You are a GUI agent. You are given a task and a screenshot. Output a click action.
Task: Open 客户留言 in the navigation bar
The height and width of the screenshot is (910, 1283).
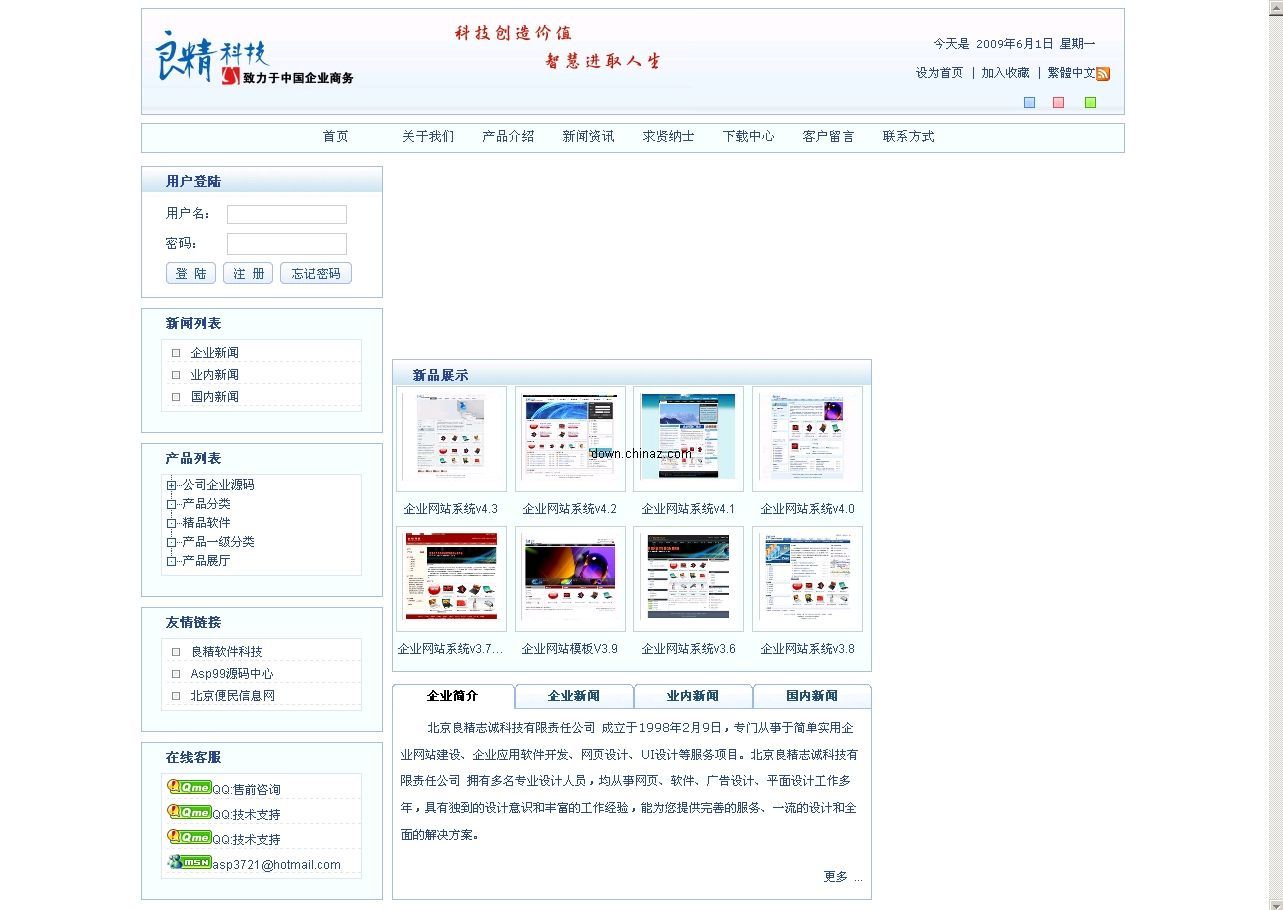coord(828,137)
